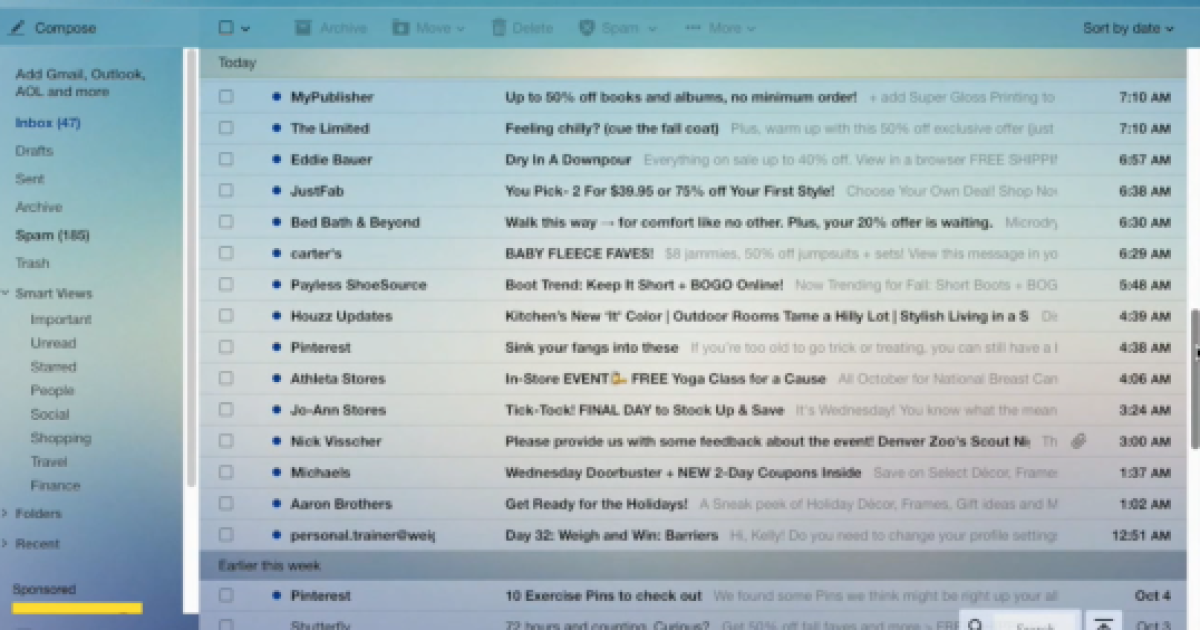The image size is (1200, 630).
Task: Open the Shopping smart view
Action: coord(60,438)
